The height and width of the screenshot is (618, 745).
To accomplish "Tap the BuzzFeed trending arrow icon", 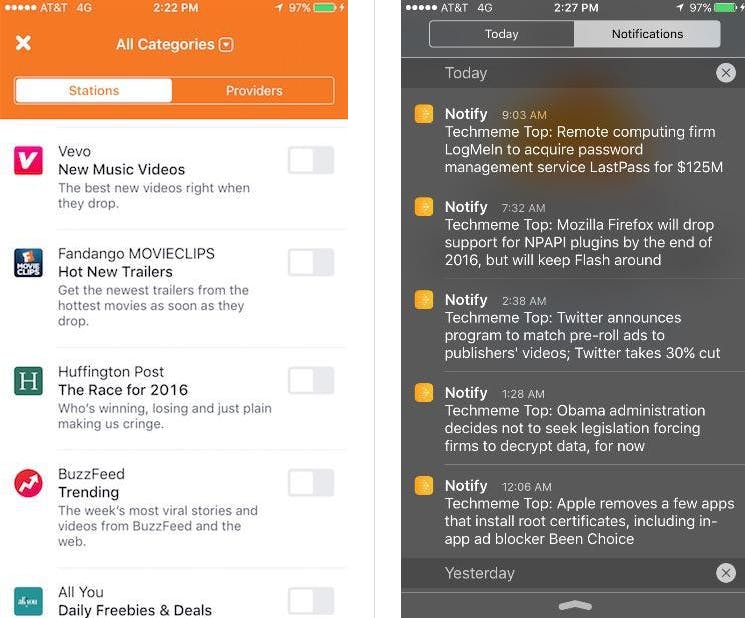I will pyautogui.click(x=29, y=483).
